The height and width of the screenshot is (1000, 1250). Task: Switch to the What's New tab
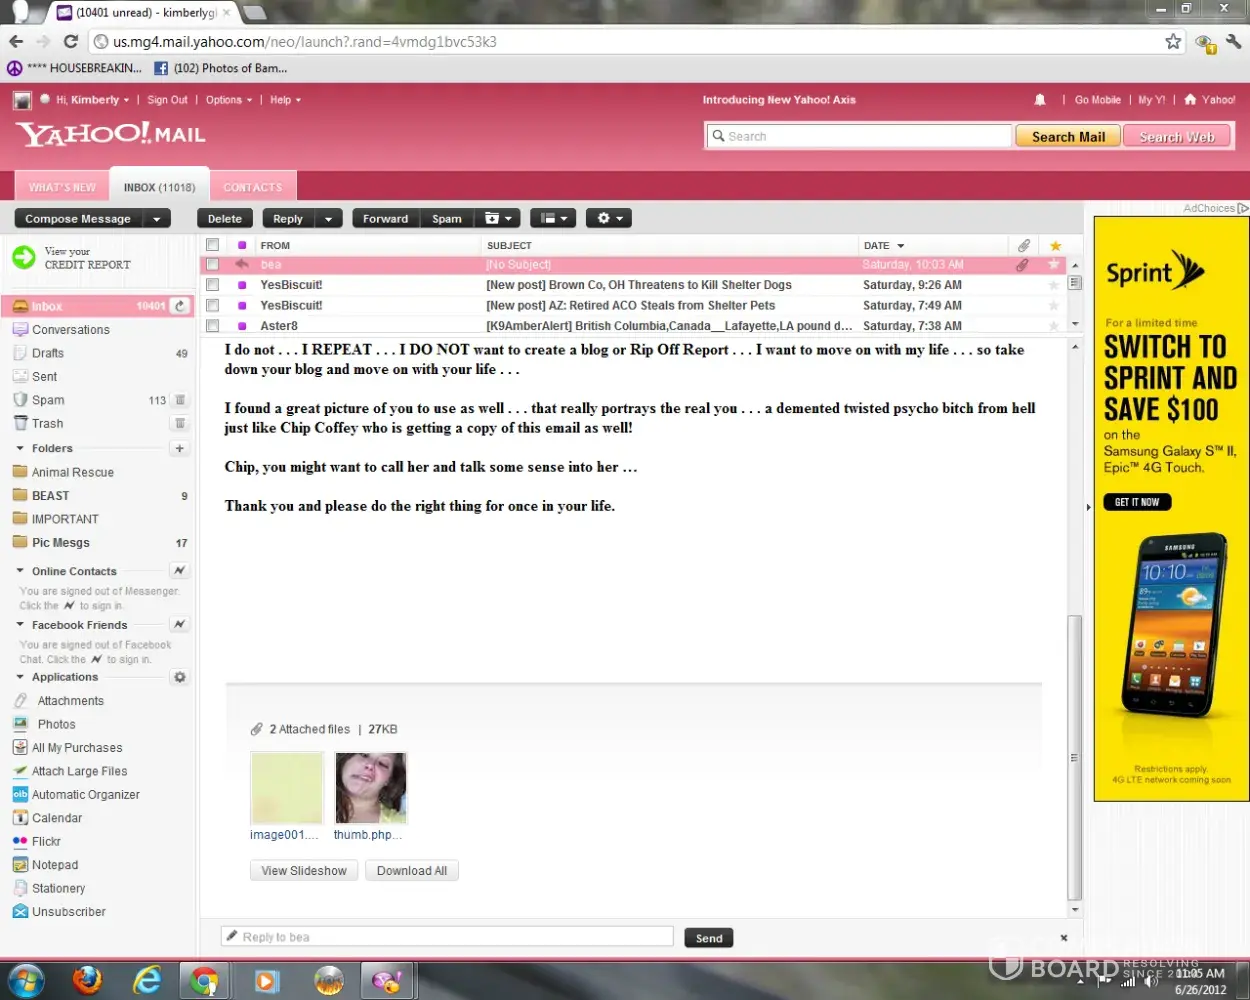click(x=62, y=187)
